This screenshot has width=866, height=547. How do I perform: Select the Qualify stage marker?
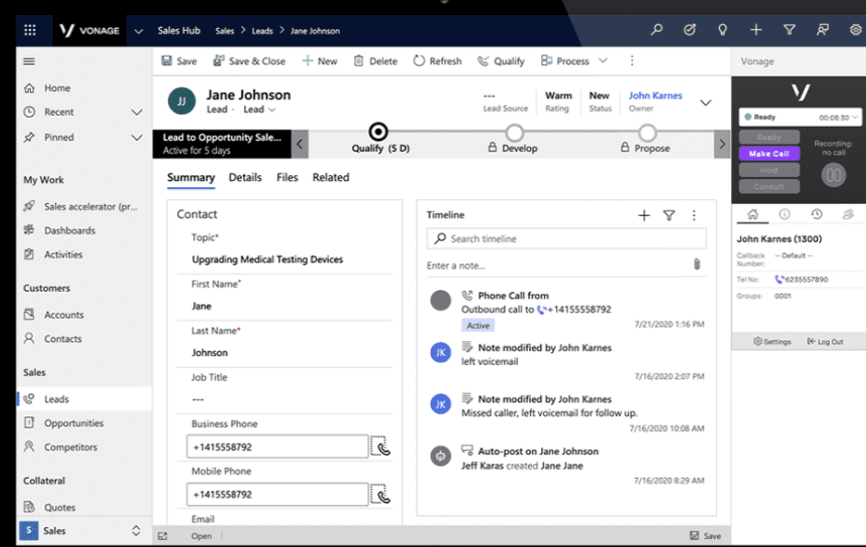(x=378, y=132)
